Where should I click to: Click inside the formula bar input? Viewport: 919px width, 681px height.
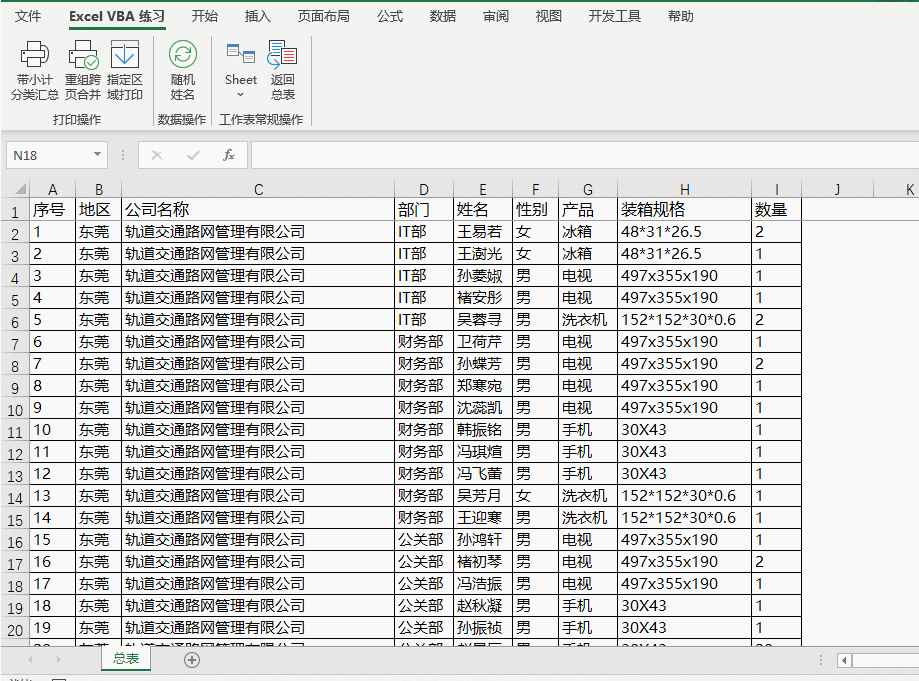(x=585, y=155)
